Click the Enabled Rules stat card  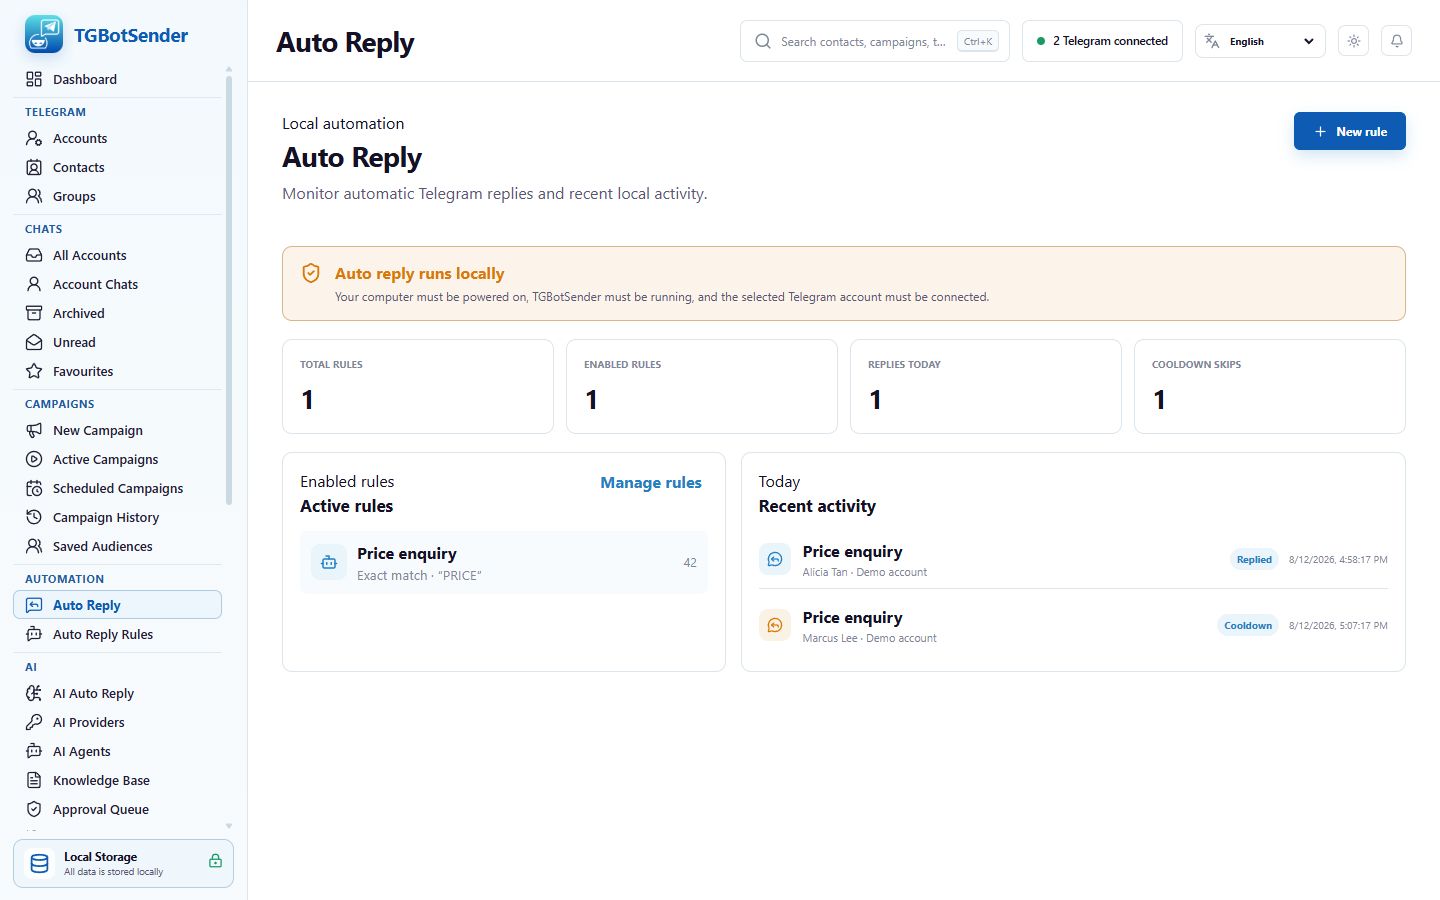tap(702, 386)
